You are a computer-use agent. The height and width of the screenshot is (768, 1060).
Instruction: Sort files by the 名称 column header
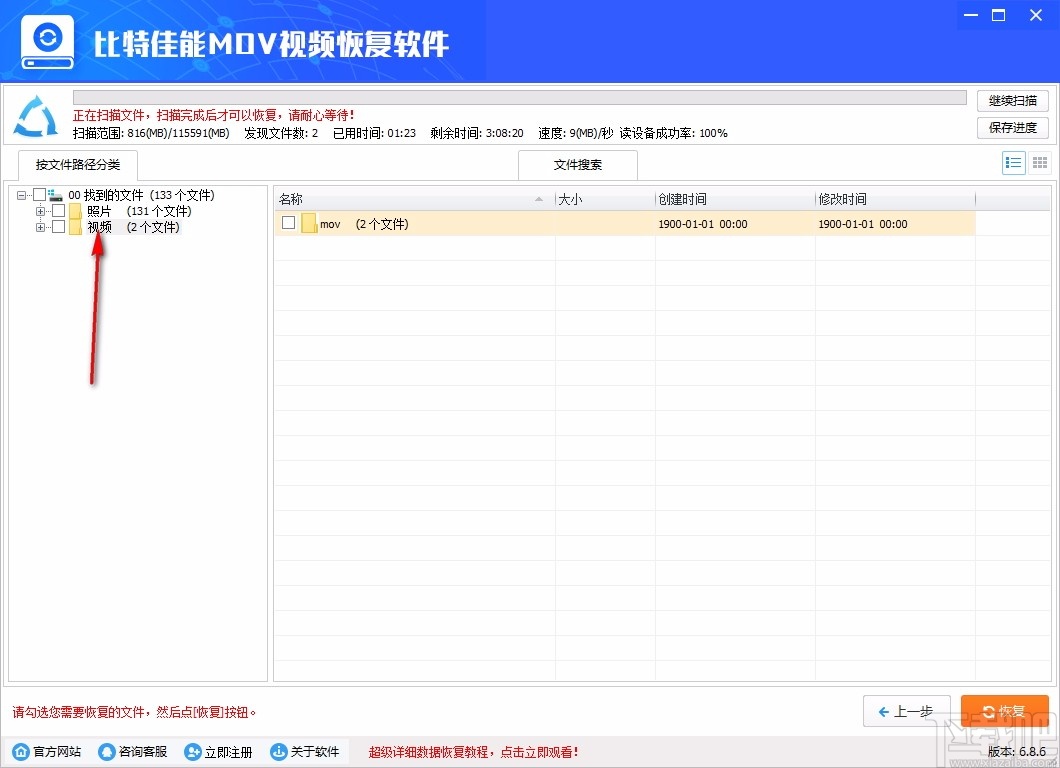[291, 198]
